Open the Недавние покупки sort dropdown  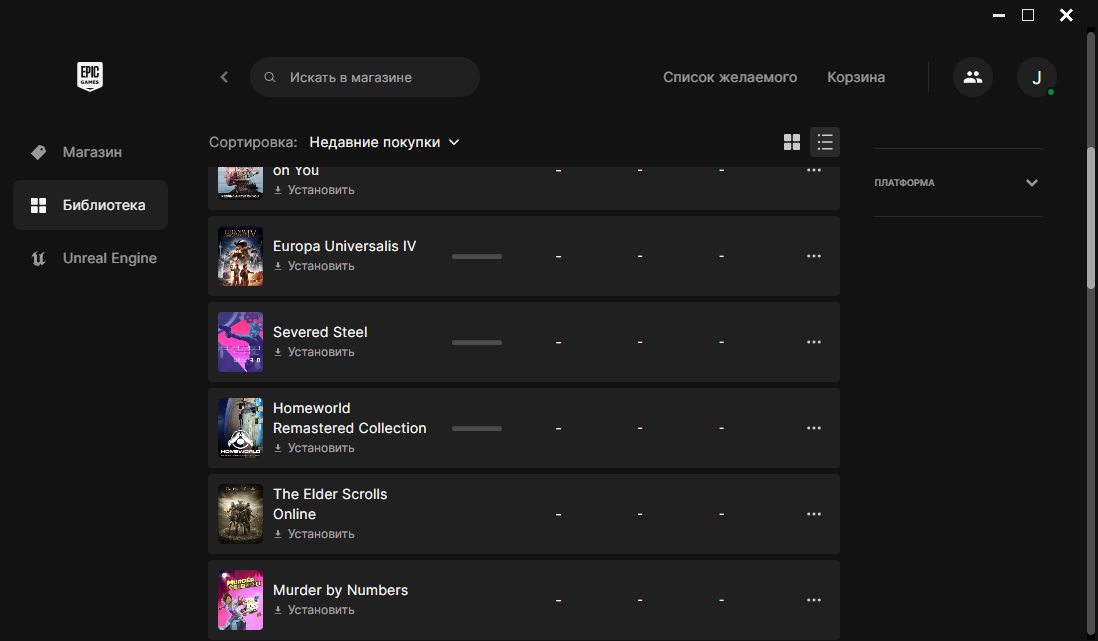coord(384,142)
